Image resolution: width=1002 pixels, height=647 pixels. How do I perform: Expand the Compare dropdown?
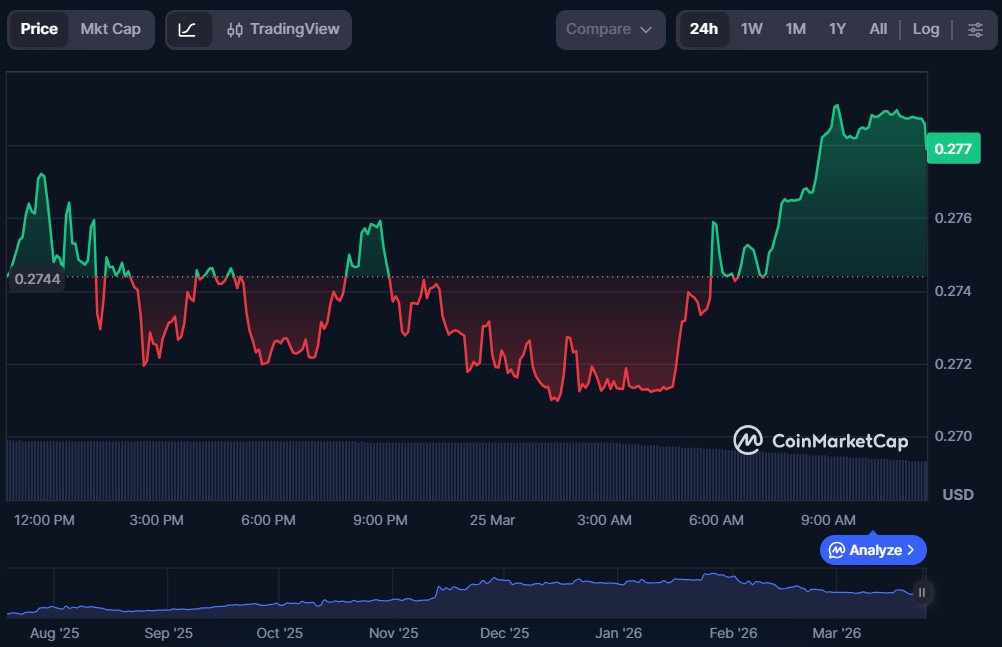[x=610, y=29]
